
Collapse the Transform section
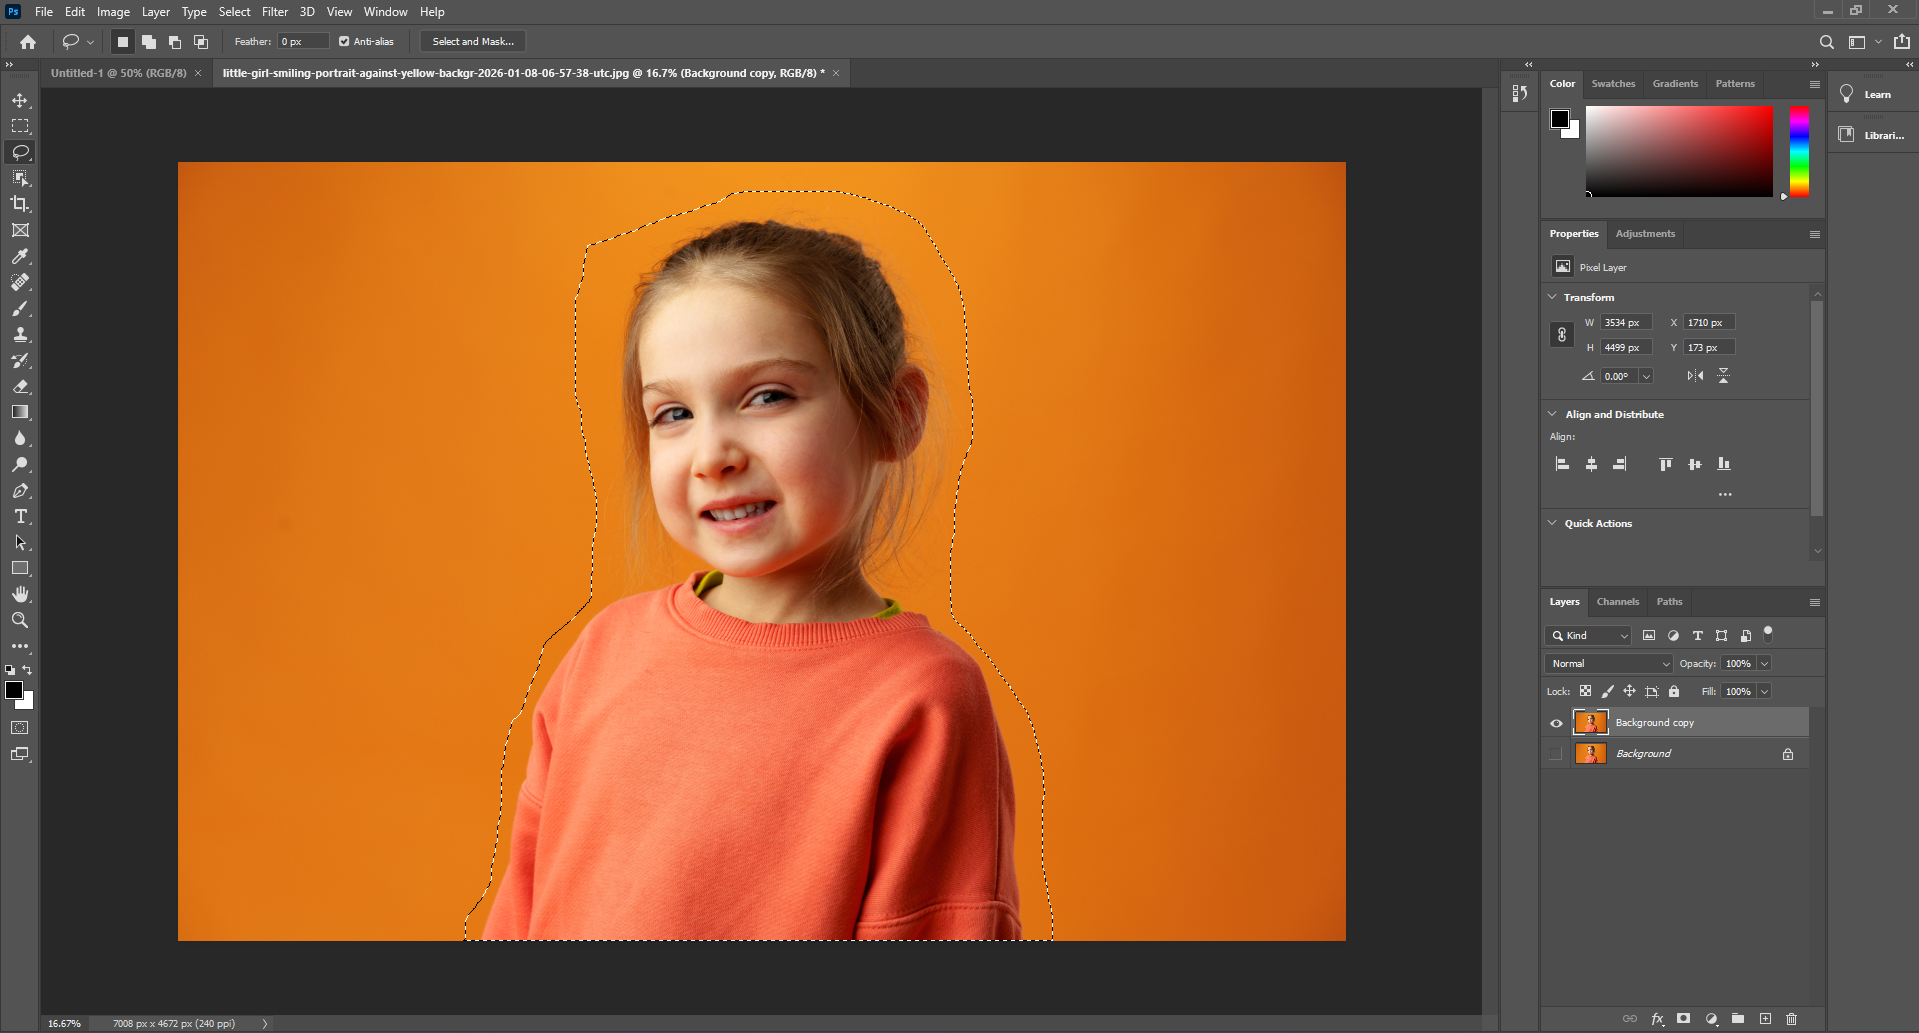[1553, 297]
